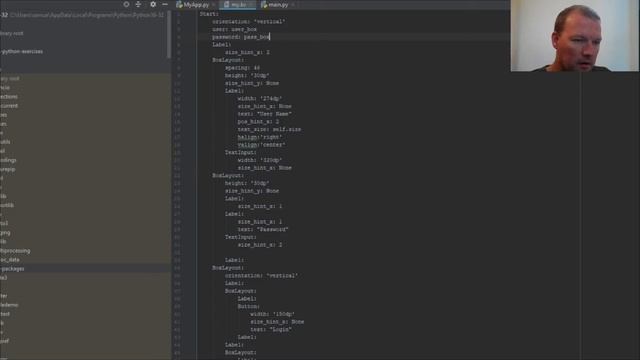Select the python exercises project entry
Image resolution: width=640 pixels, height=360 pixels.
(22, 51)
